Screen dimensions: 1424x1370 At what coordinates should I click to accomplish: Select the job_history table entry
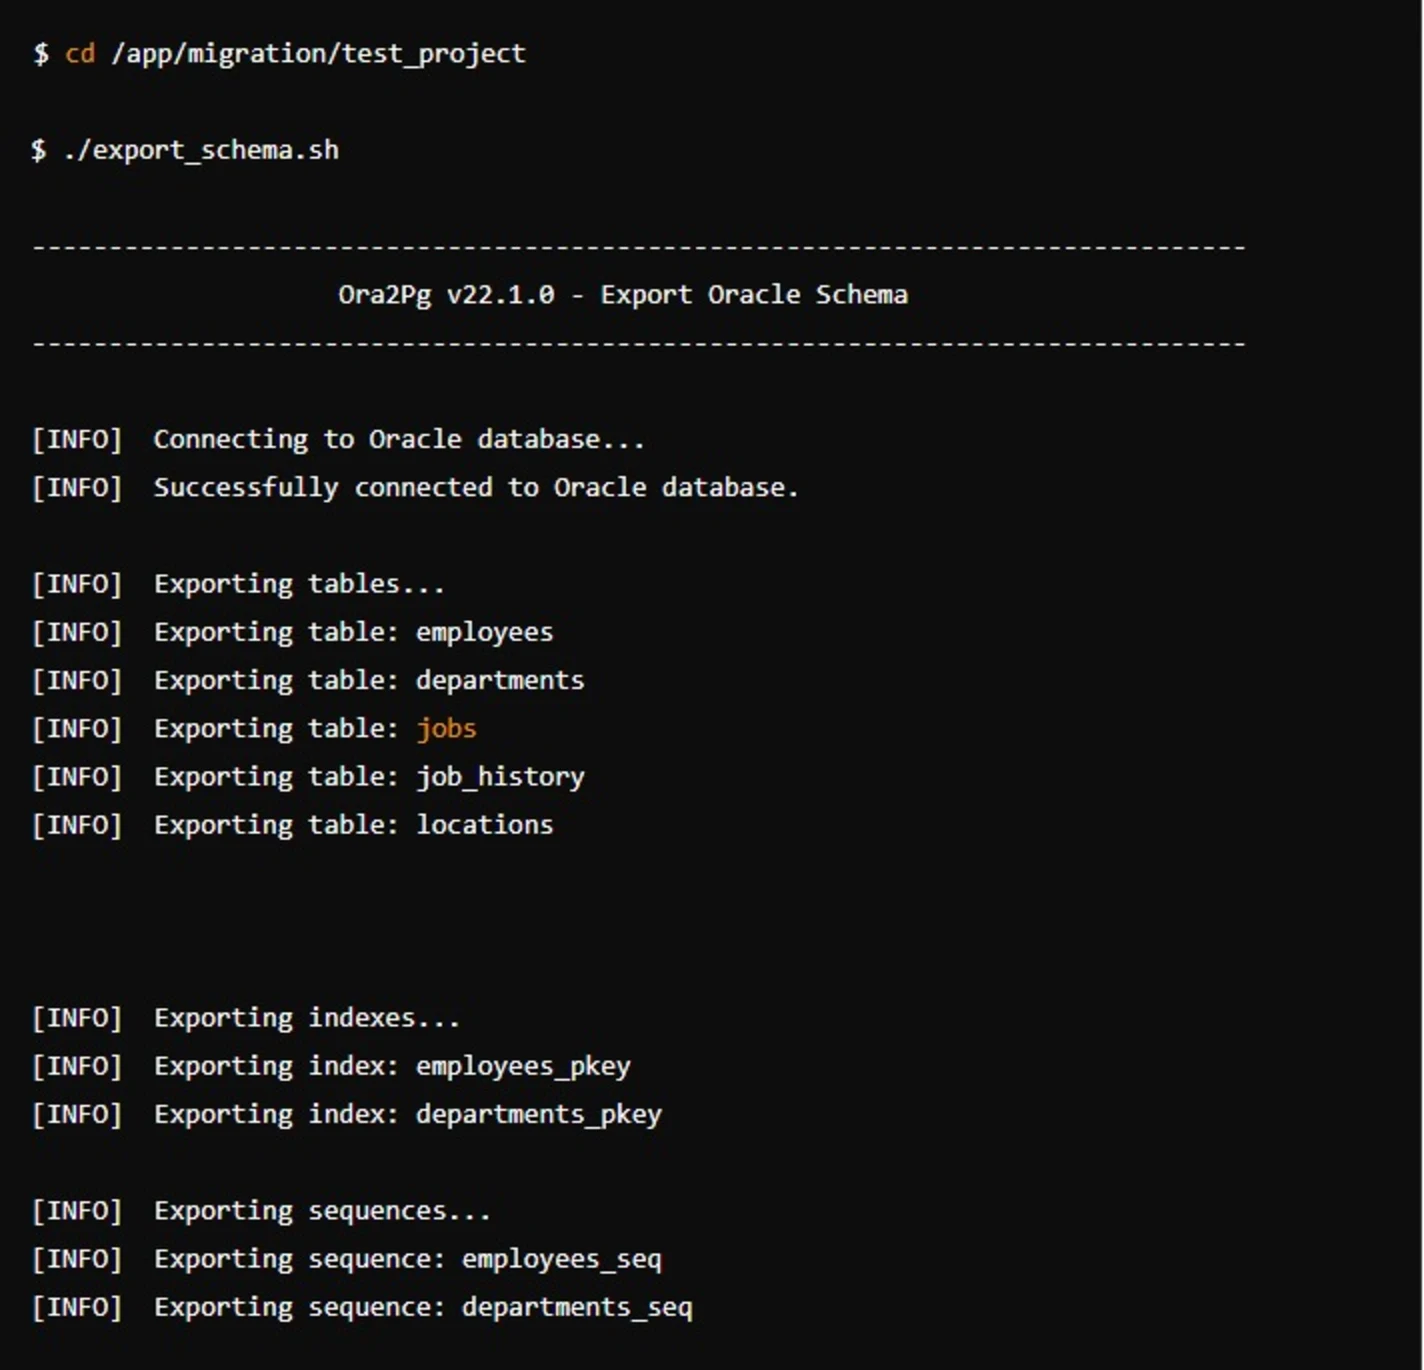tap(501, 776)
